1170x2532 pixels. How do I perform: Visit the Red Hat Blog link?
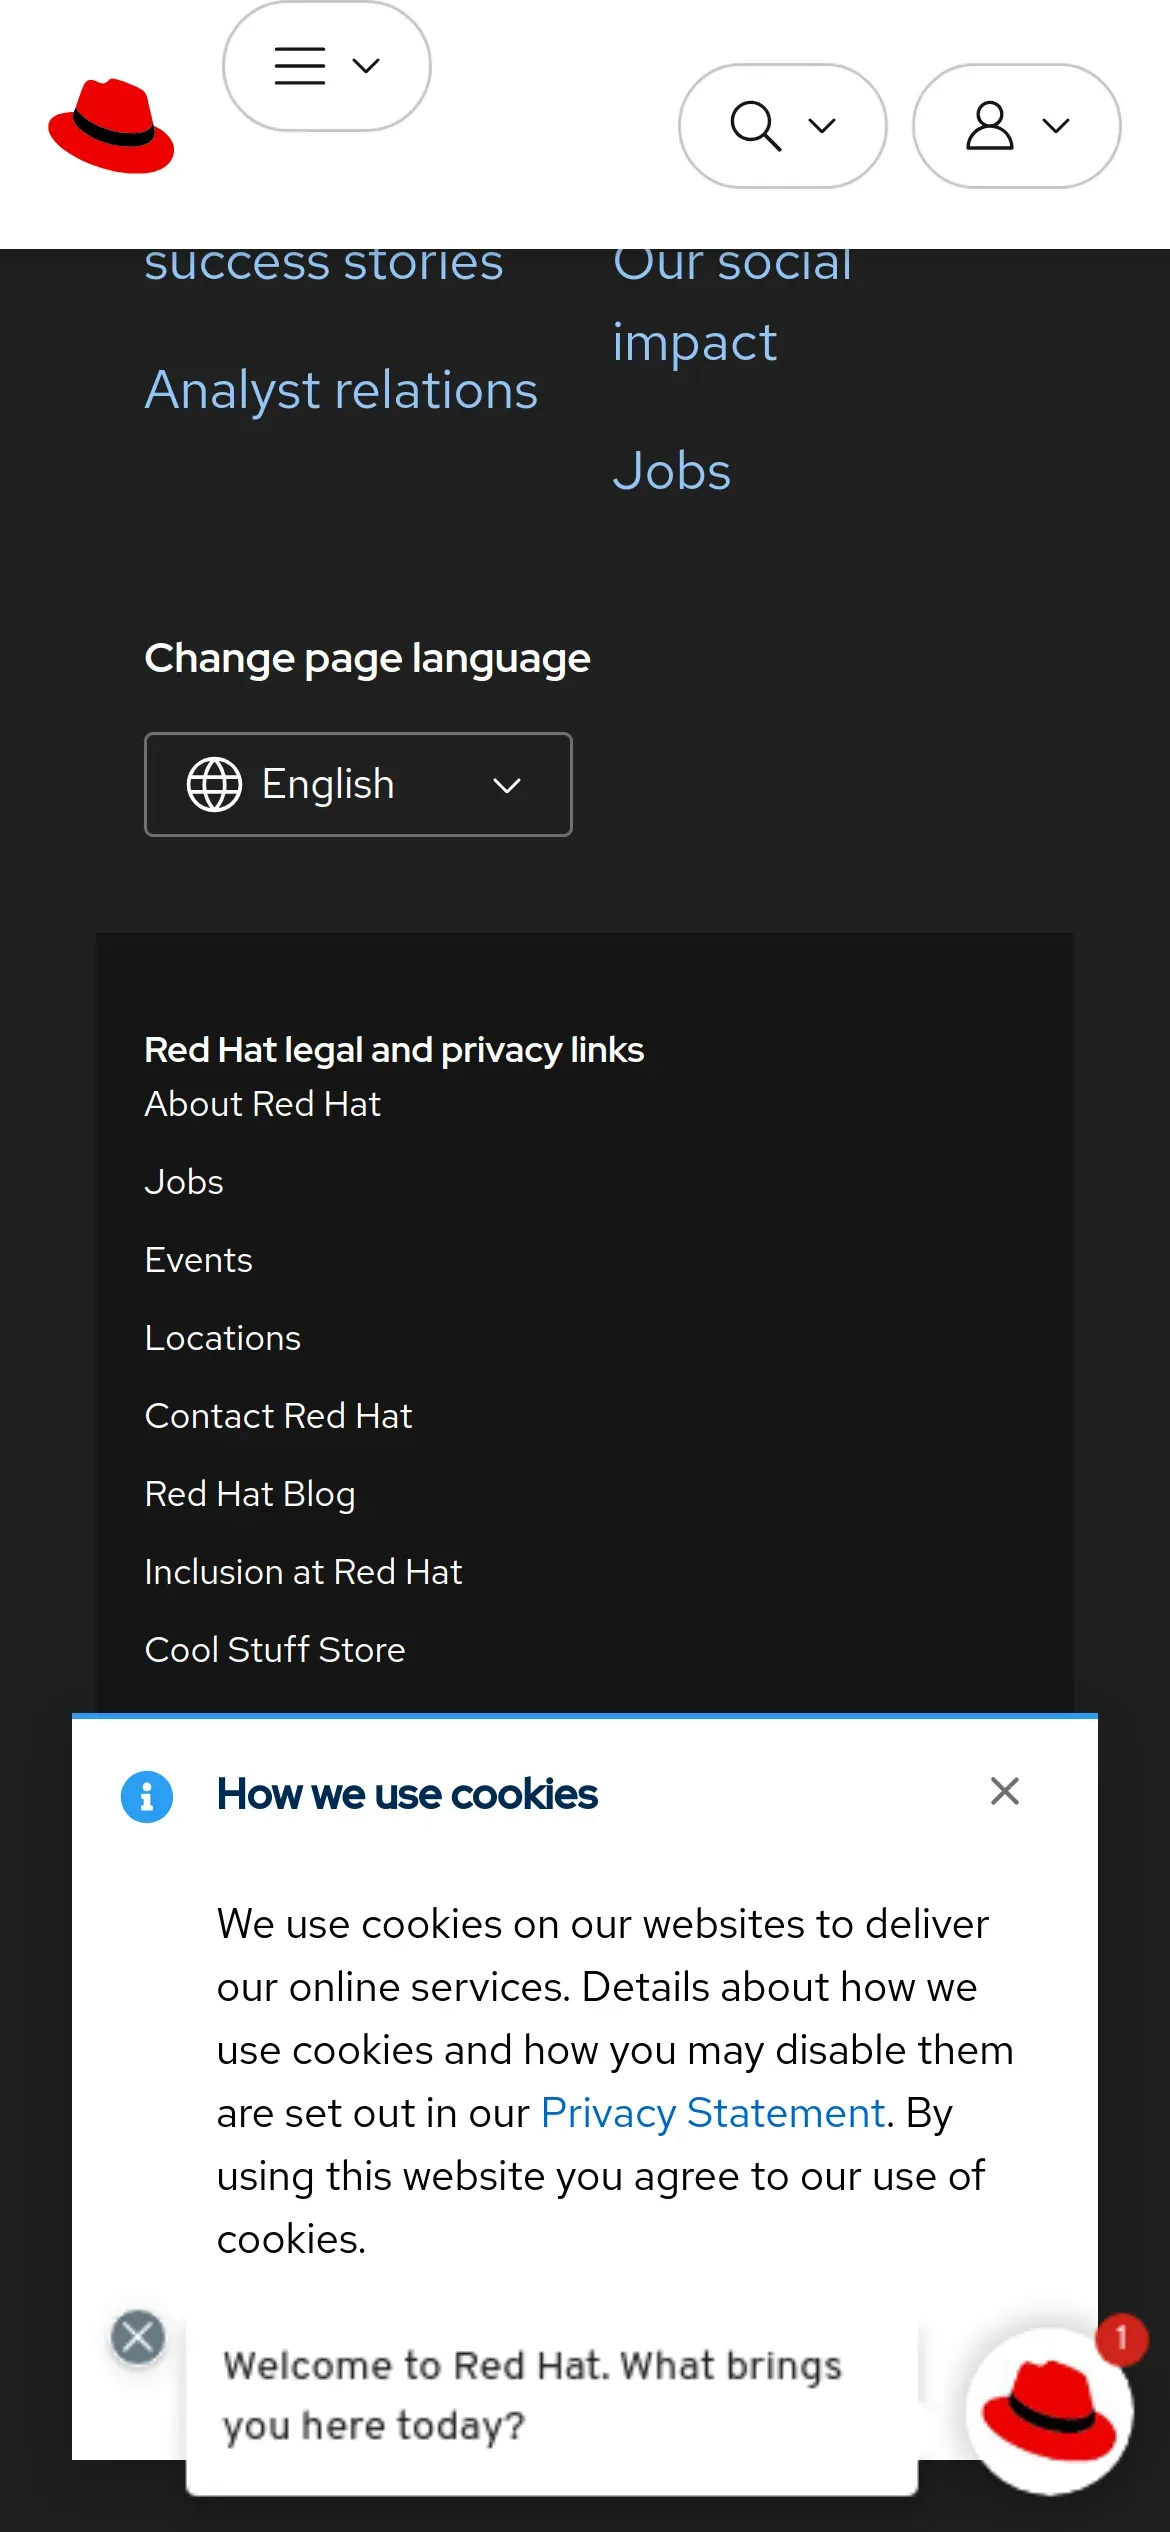[250, 1494]
